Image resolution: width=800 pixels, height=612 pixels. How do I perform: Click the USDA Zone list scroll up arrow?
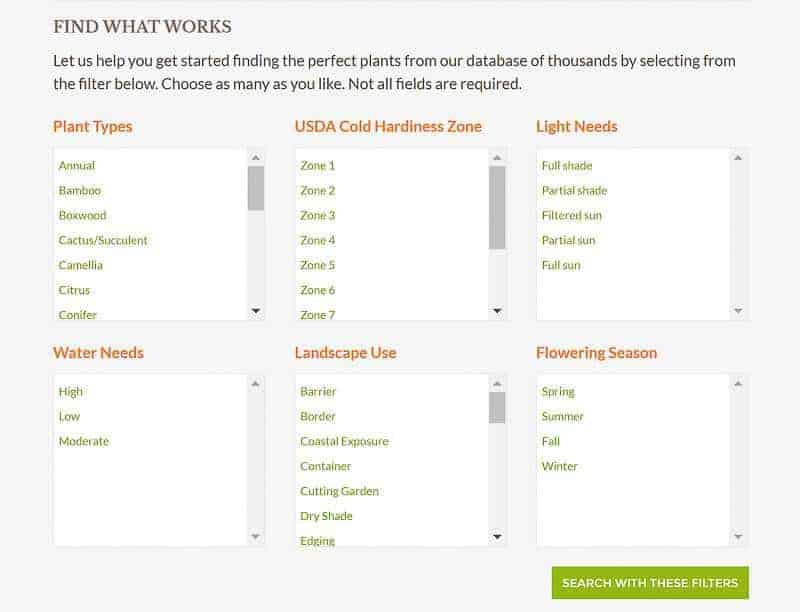pyautogui.click(x=497, y=158)
